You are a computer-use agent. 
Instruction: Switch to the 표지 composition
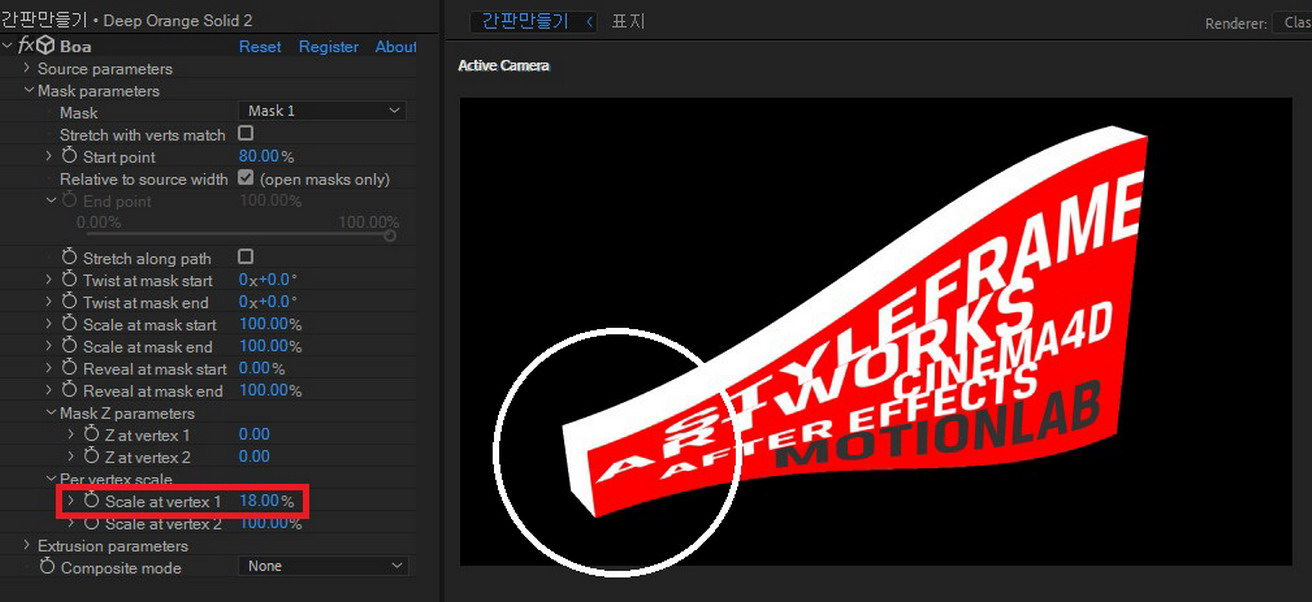tap(628, 21)
